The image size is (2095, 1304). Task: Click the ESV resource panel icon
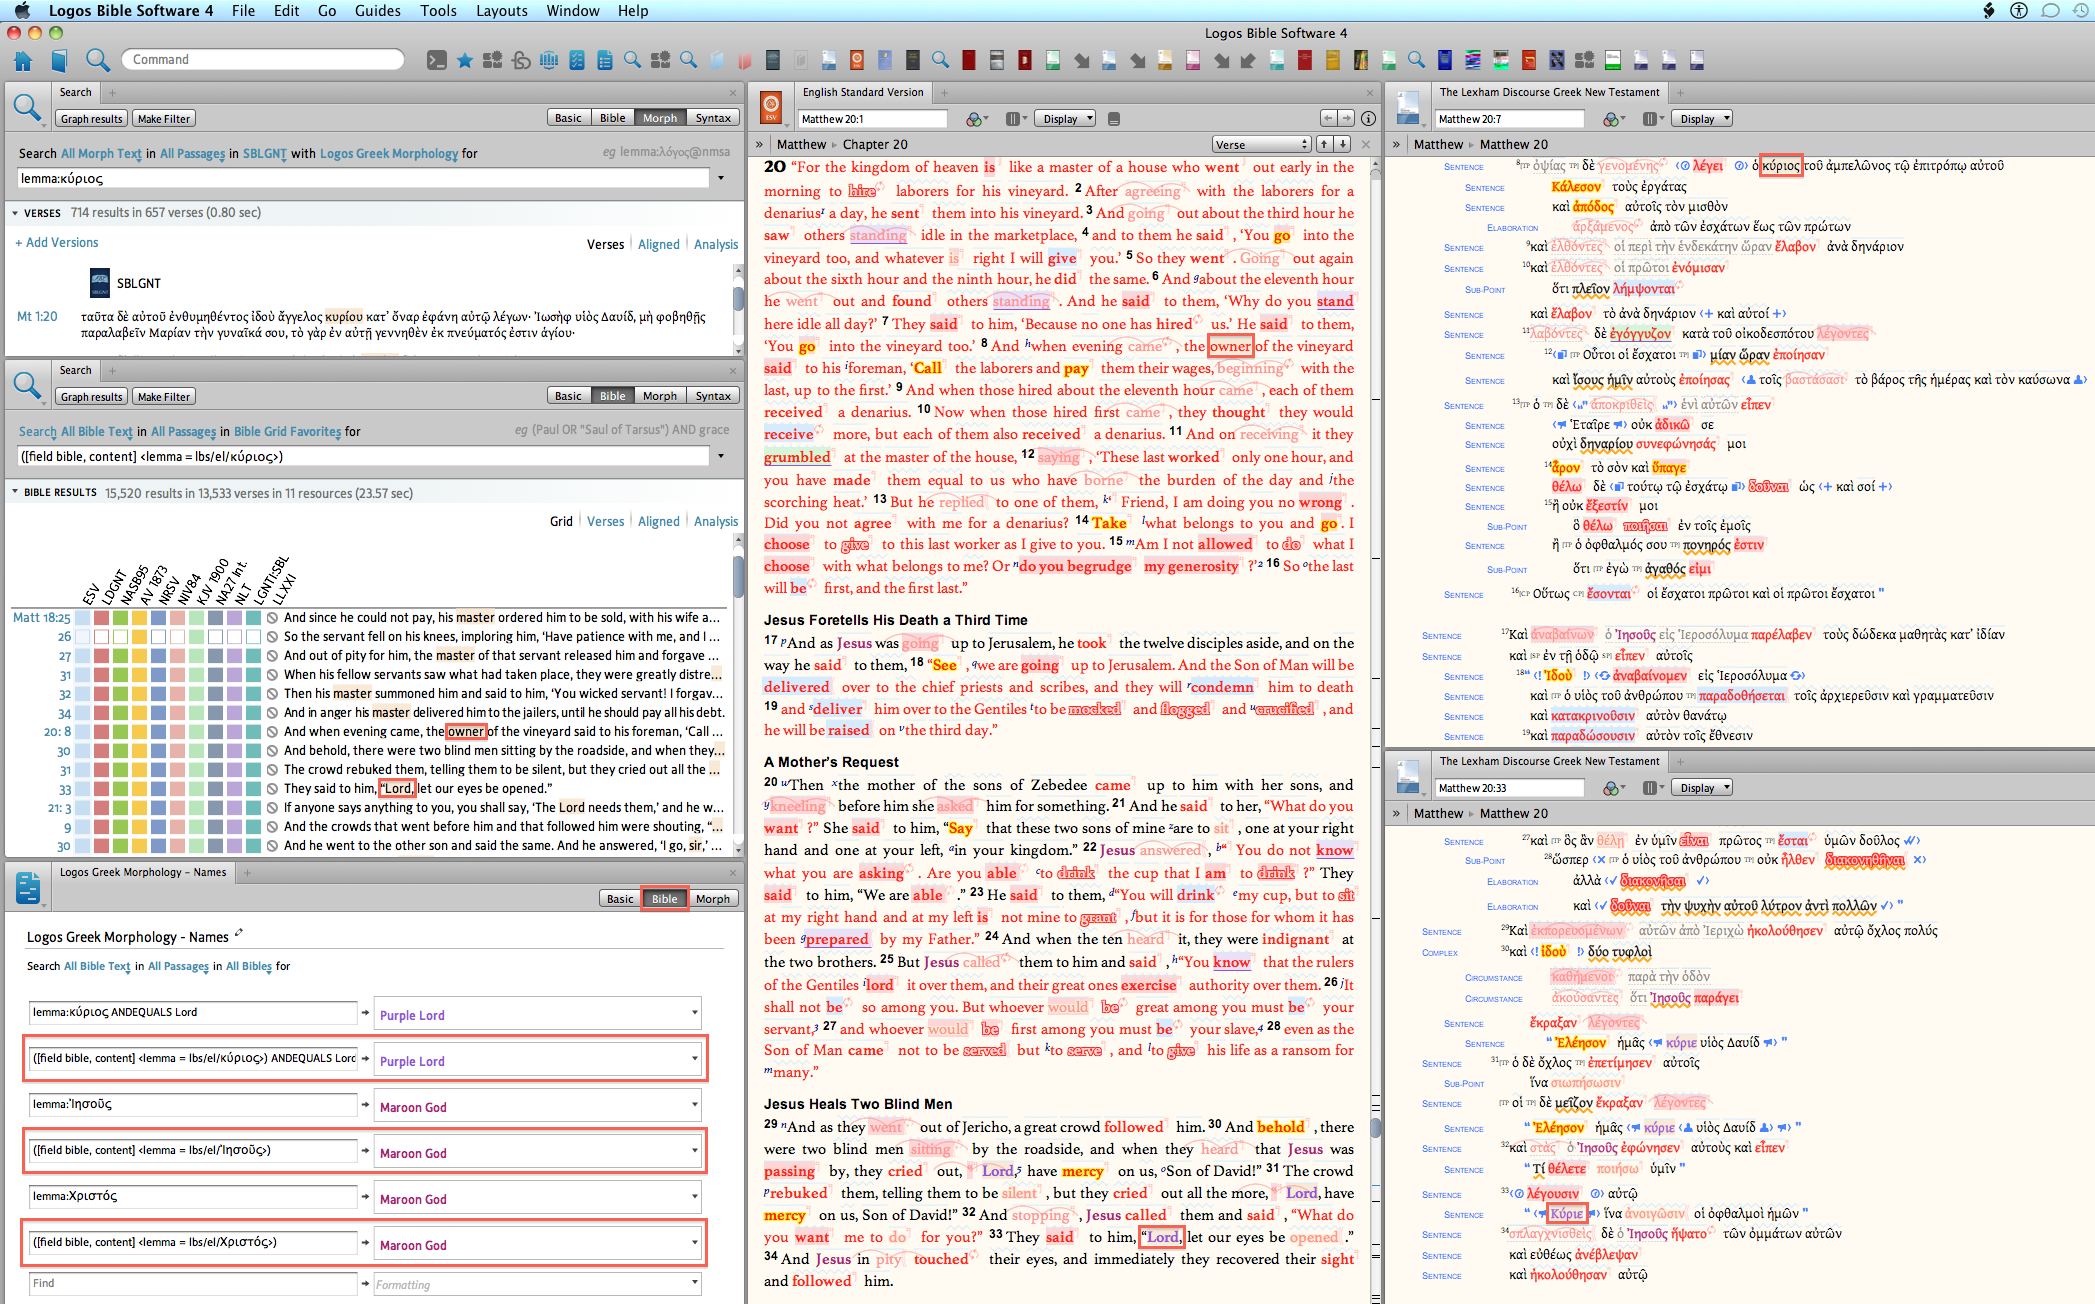771,106
